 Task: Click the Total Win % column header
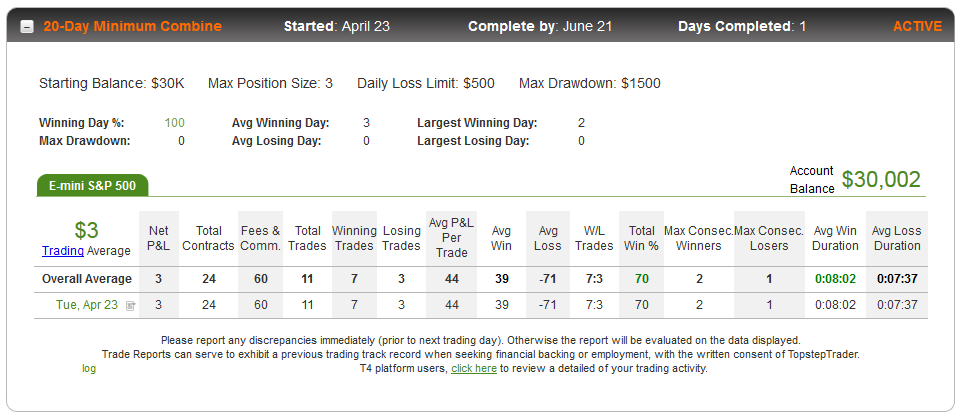[x=641, y=238]
